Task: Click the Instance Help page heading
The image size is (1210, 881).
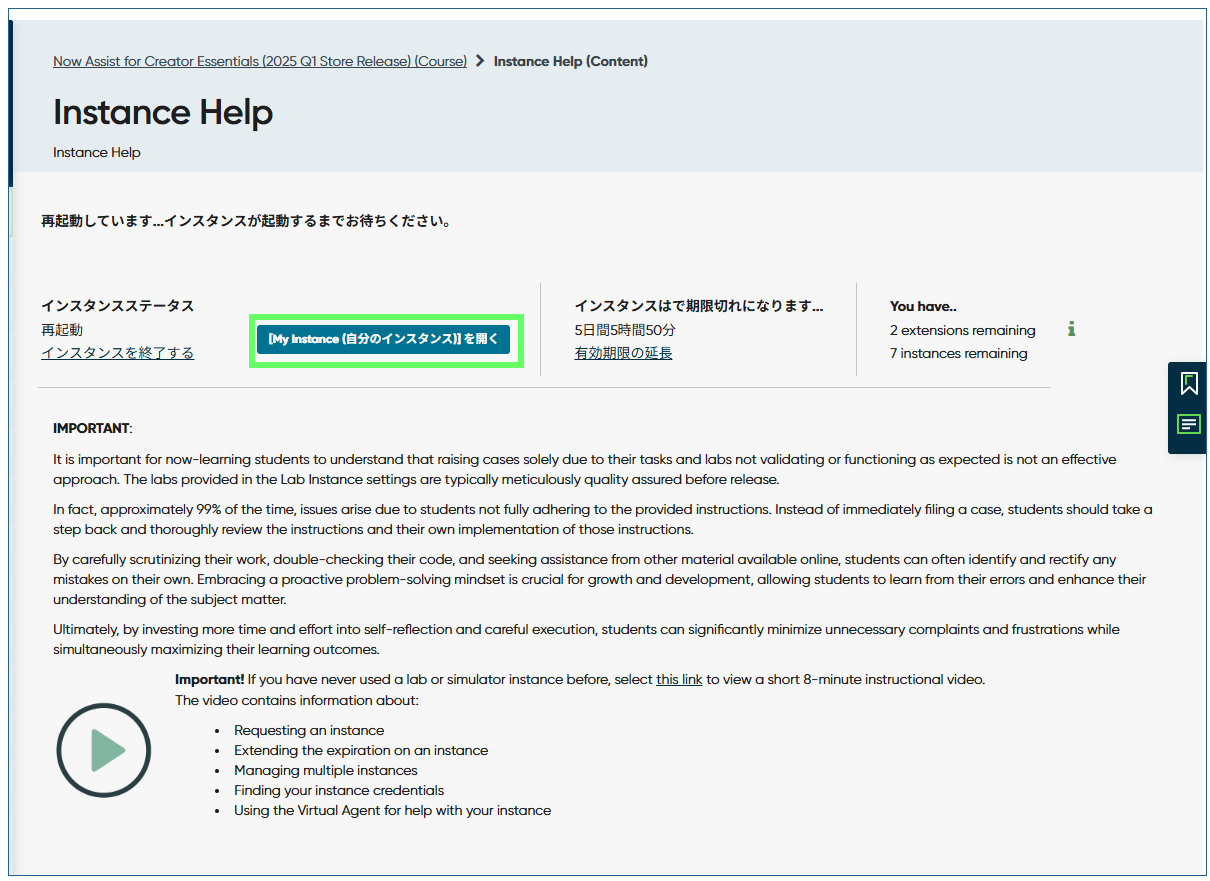Action: (x=163, y=112)
